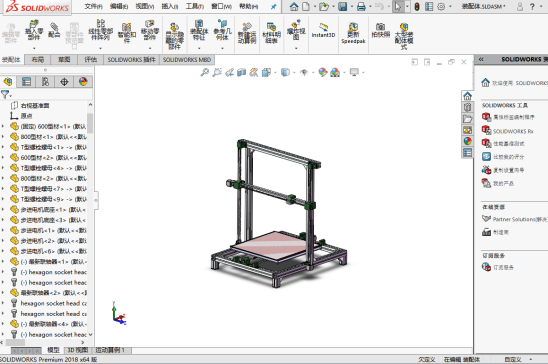548x364 pixels.
Task: Open Design Library tab in task pane
Action: tap(468, 108)
